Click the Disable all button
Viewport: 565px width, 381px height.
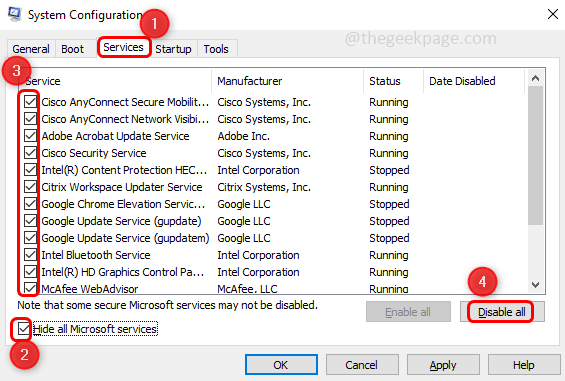(502, 312)
